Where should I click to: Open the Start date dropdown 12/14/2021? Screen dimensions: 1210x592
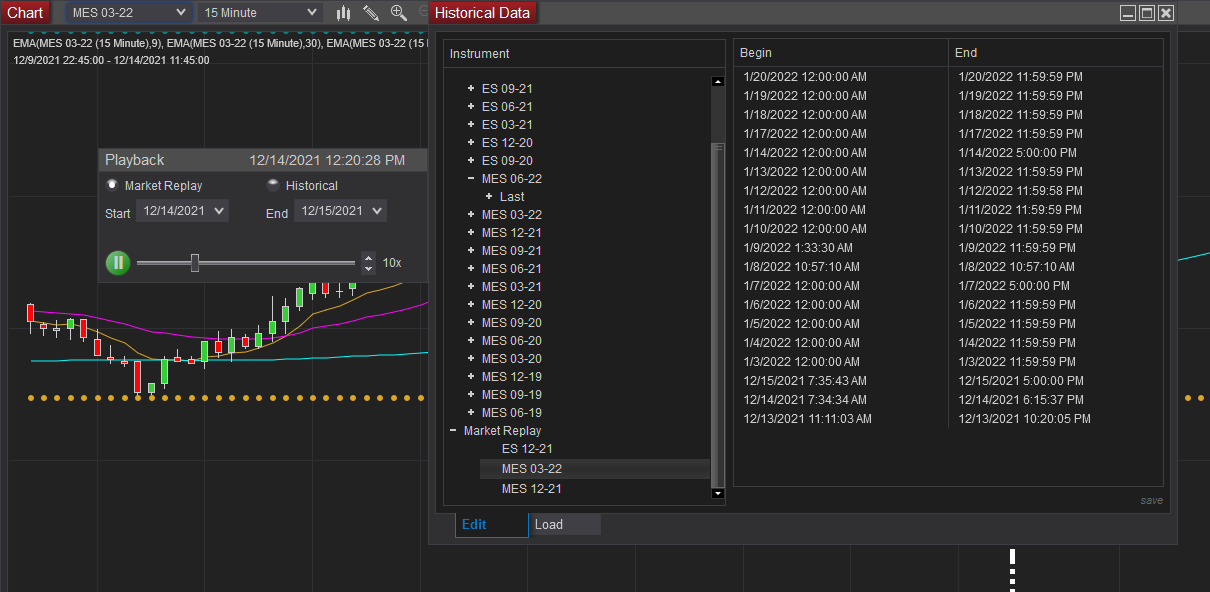pyautogui.click(x=182, y=211)
